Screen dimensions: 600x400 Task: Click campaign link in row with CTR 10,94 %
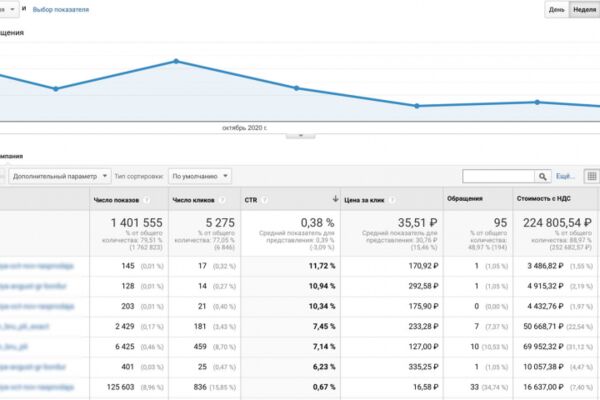click(33, 286)
